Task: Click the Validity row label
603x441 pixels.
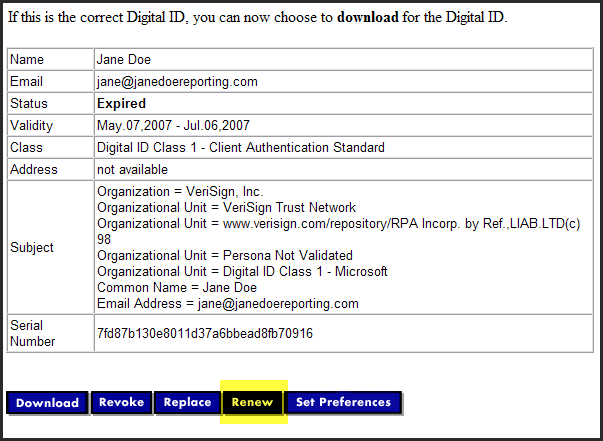Action: coord(32,125)
